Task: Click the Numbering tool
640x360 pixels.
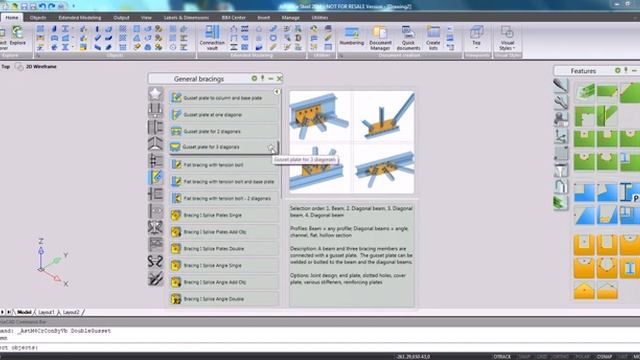Action: (351, 36)
